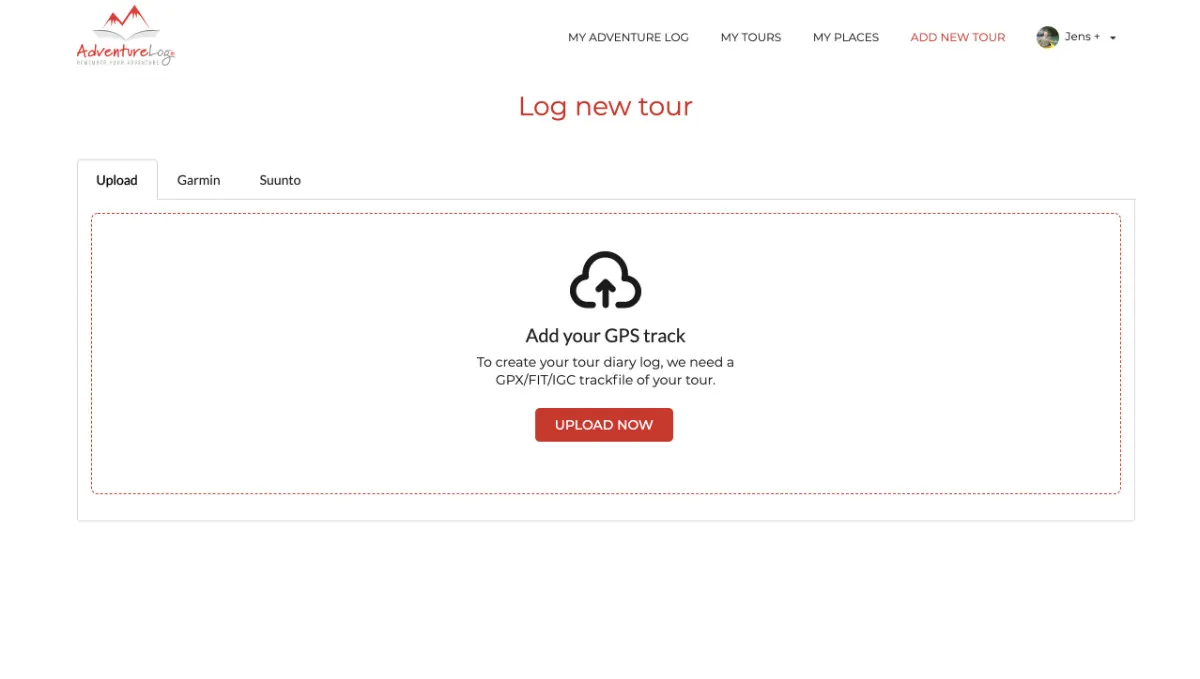Go to My Tours
The height and width of the screenshot is (679, 1200).
pyautogui.click(x=750, y=37)
